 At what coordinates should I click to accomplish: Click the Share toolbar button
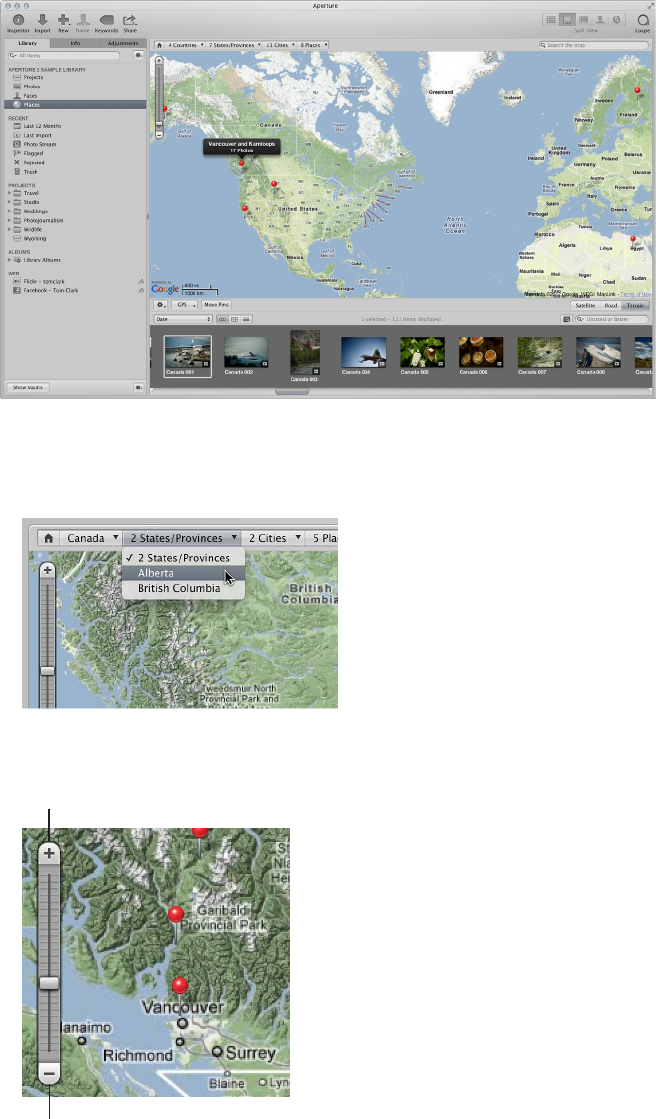(x=130, y=23)
